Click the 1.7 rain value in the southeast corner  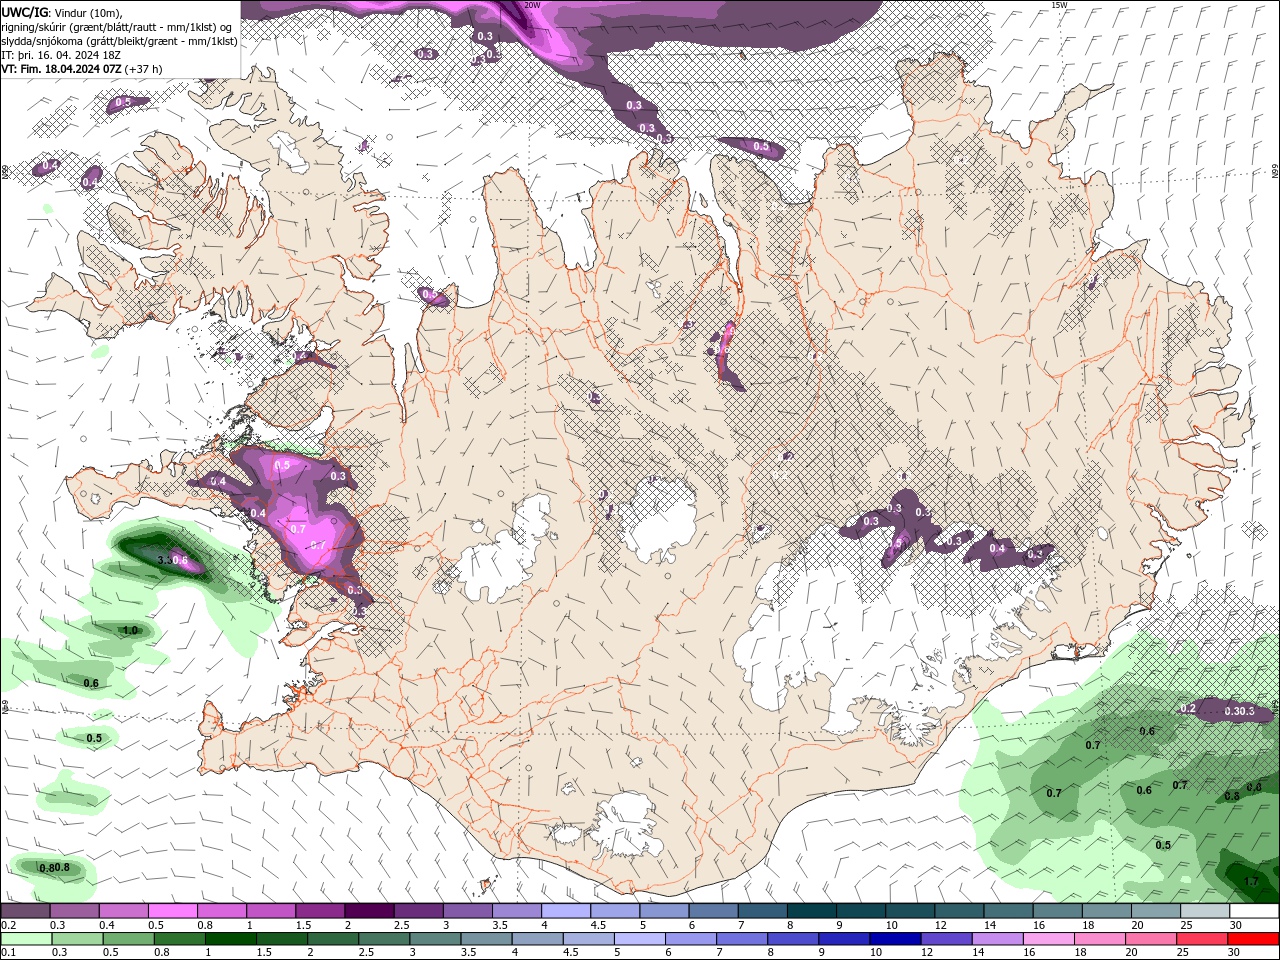coord(1251,881)
